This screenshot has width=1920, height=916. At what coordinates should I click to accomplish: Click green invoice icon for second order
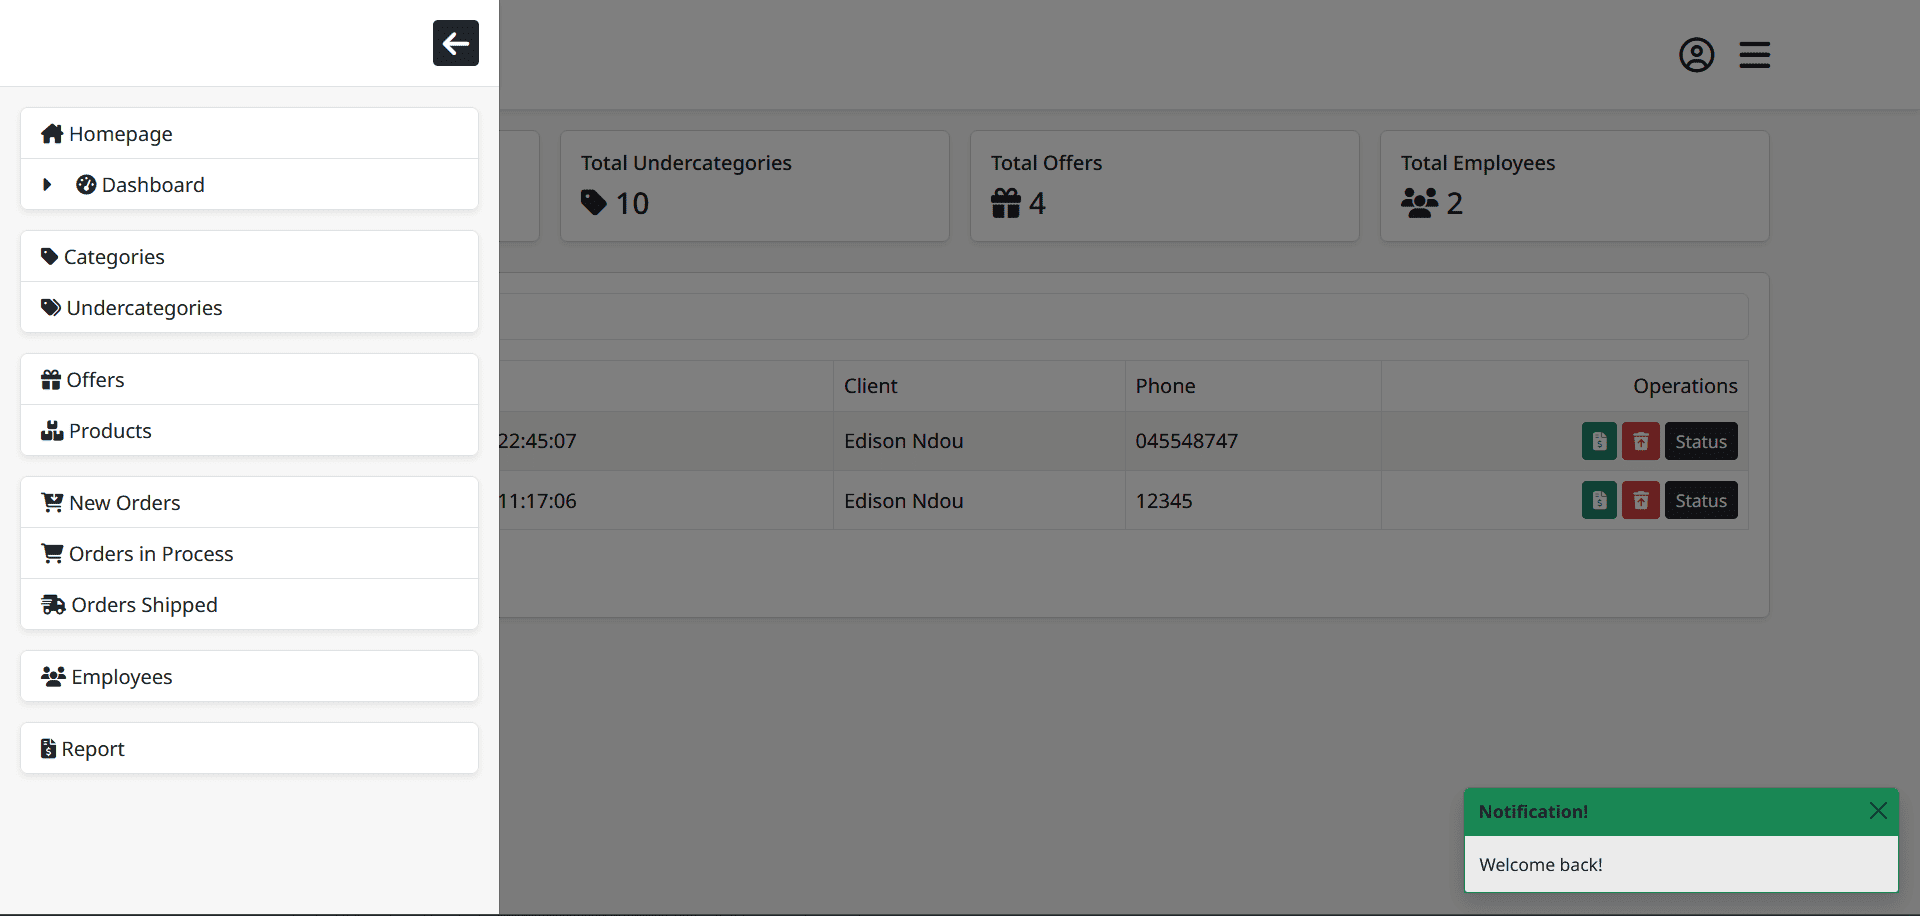coord(1599,500)
